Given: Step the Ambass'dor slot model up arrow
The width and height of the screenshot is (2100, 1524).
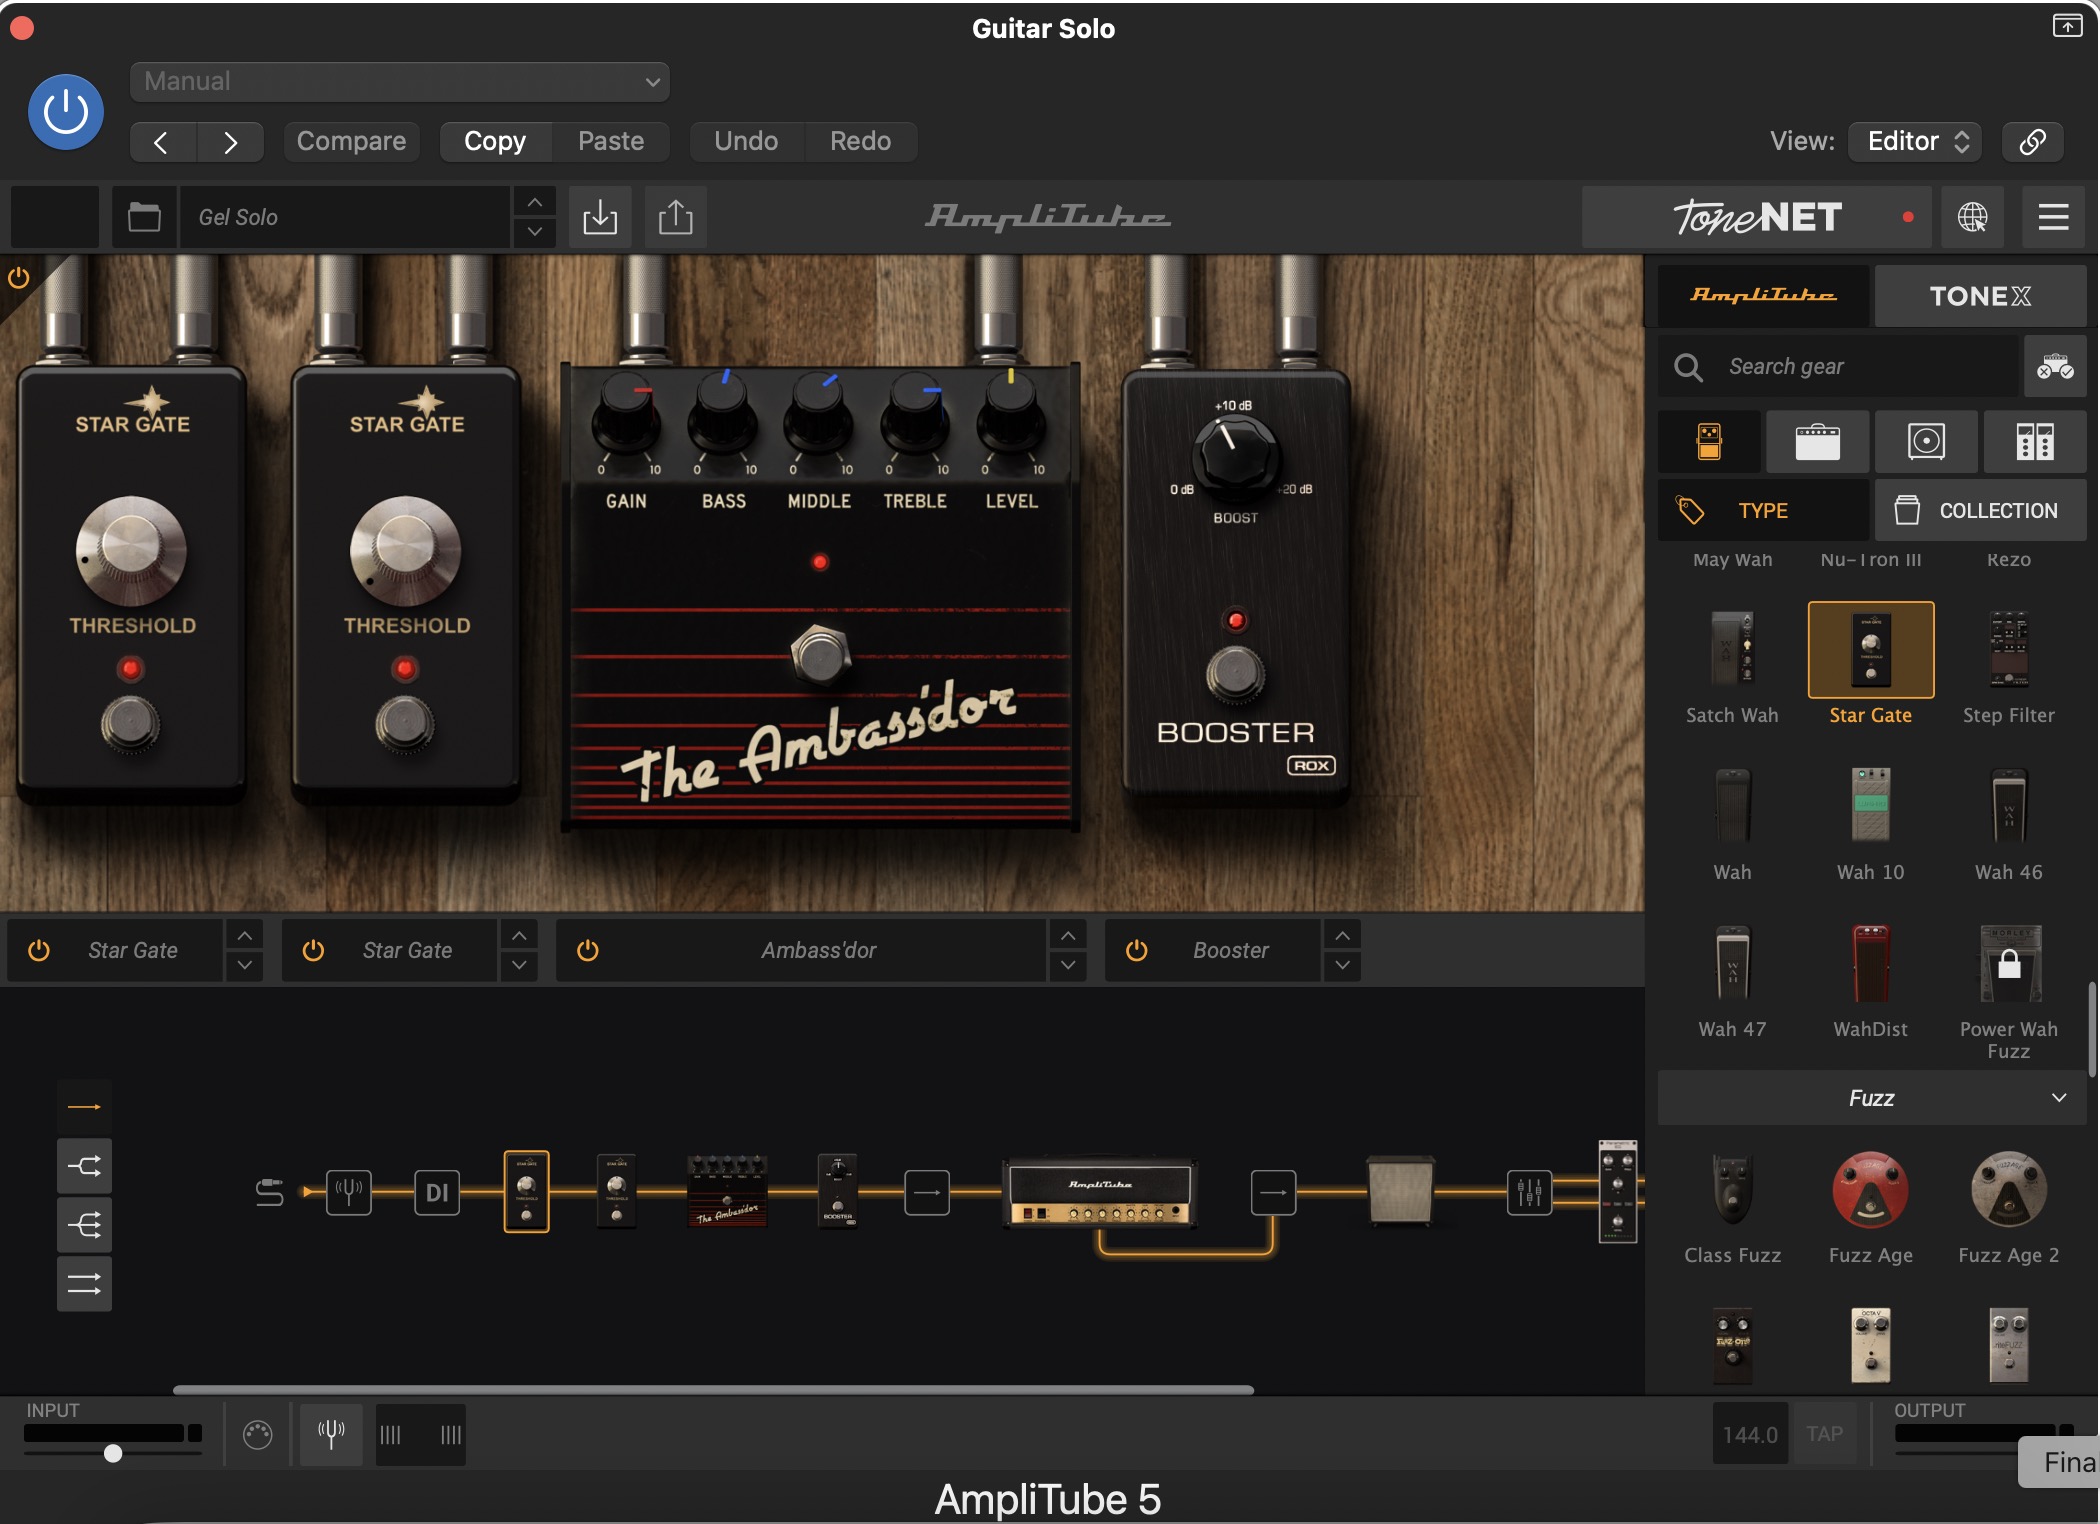Looking at the screenshot, I should [1067, 936].
